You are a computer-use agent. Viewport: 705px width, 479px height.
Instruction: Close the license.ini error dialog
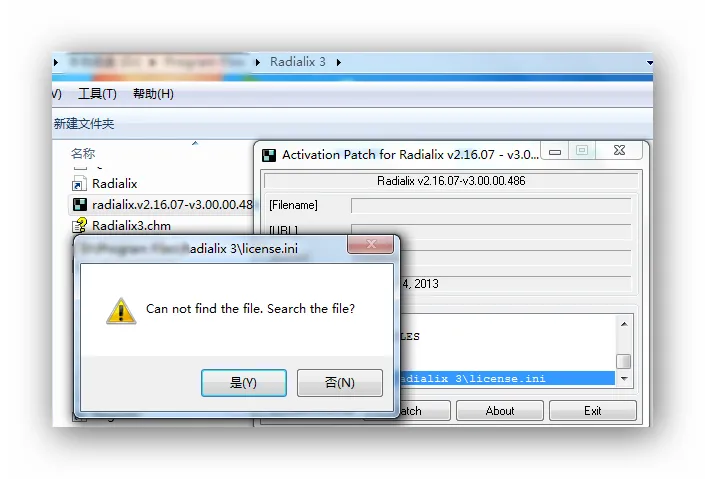coord(370,244)
